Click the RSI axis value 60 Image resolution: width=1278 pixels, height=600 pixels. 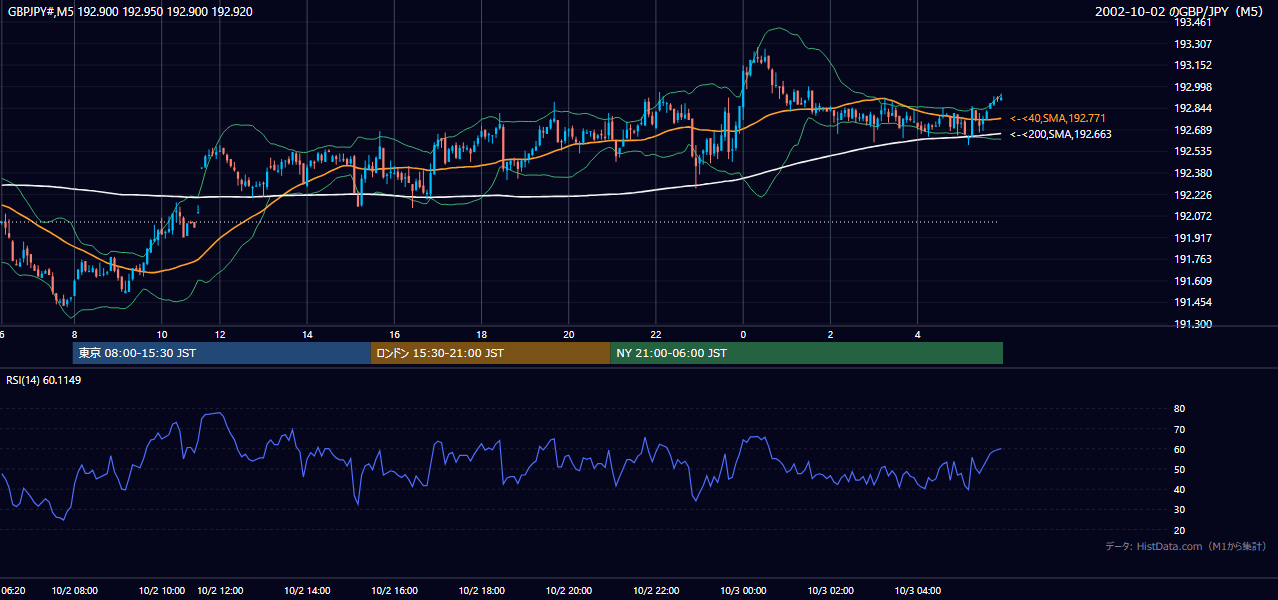1179,449
